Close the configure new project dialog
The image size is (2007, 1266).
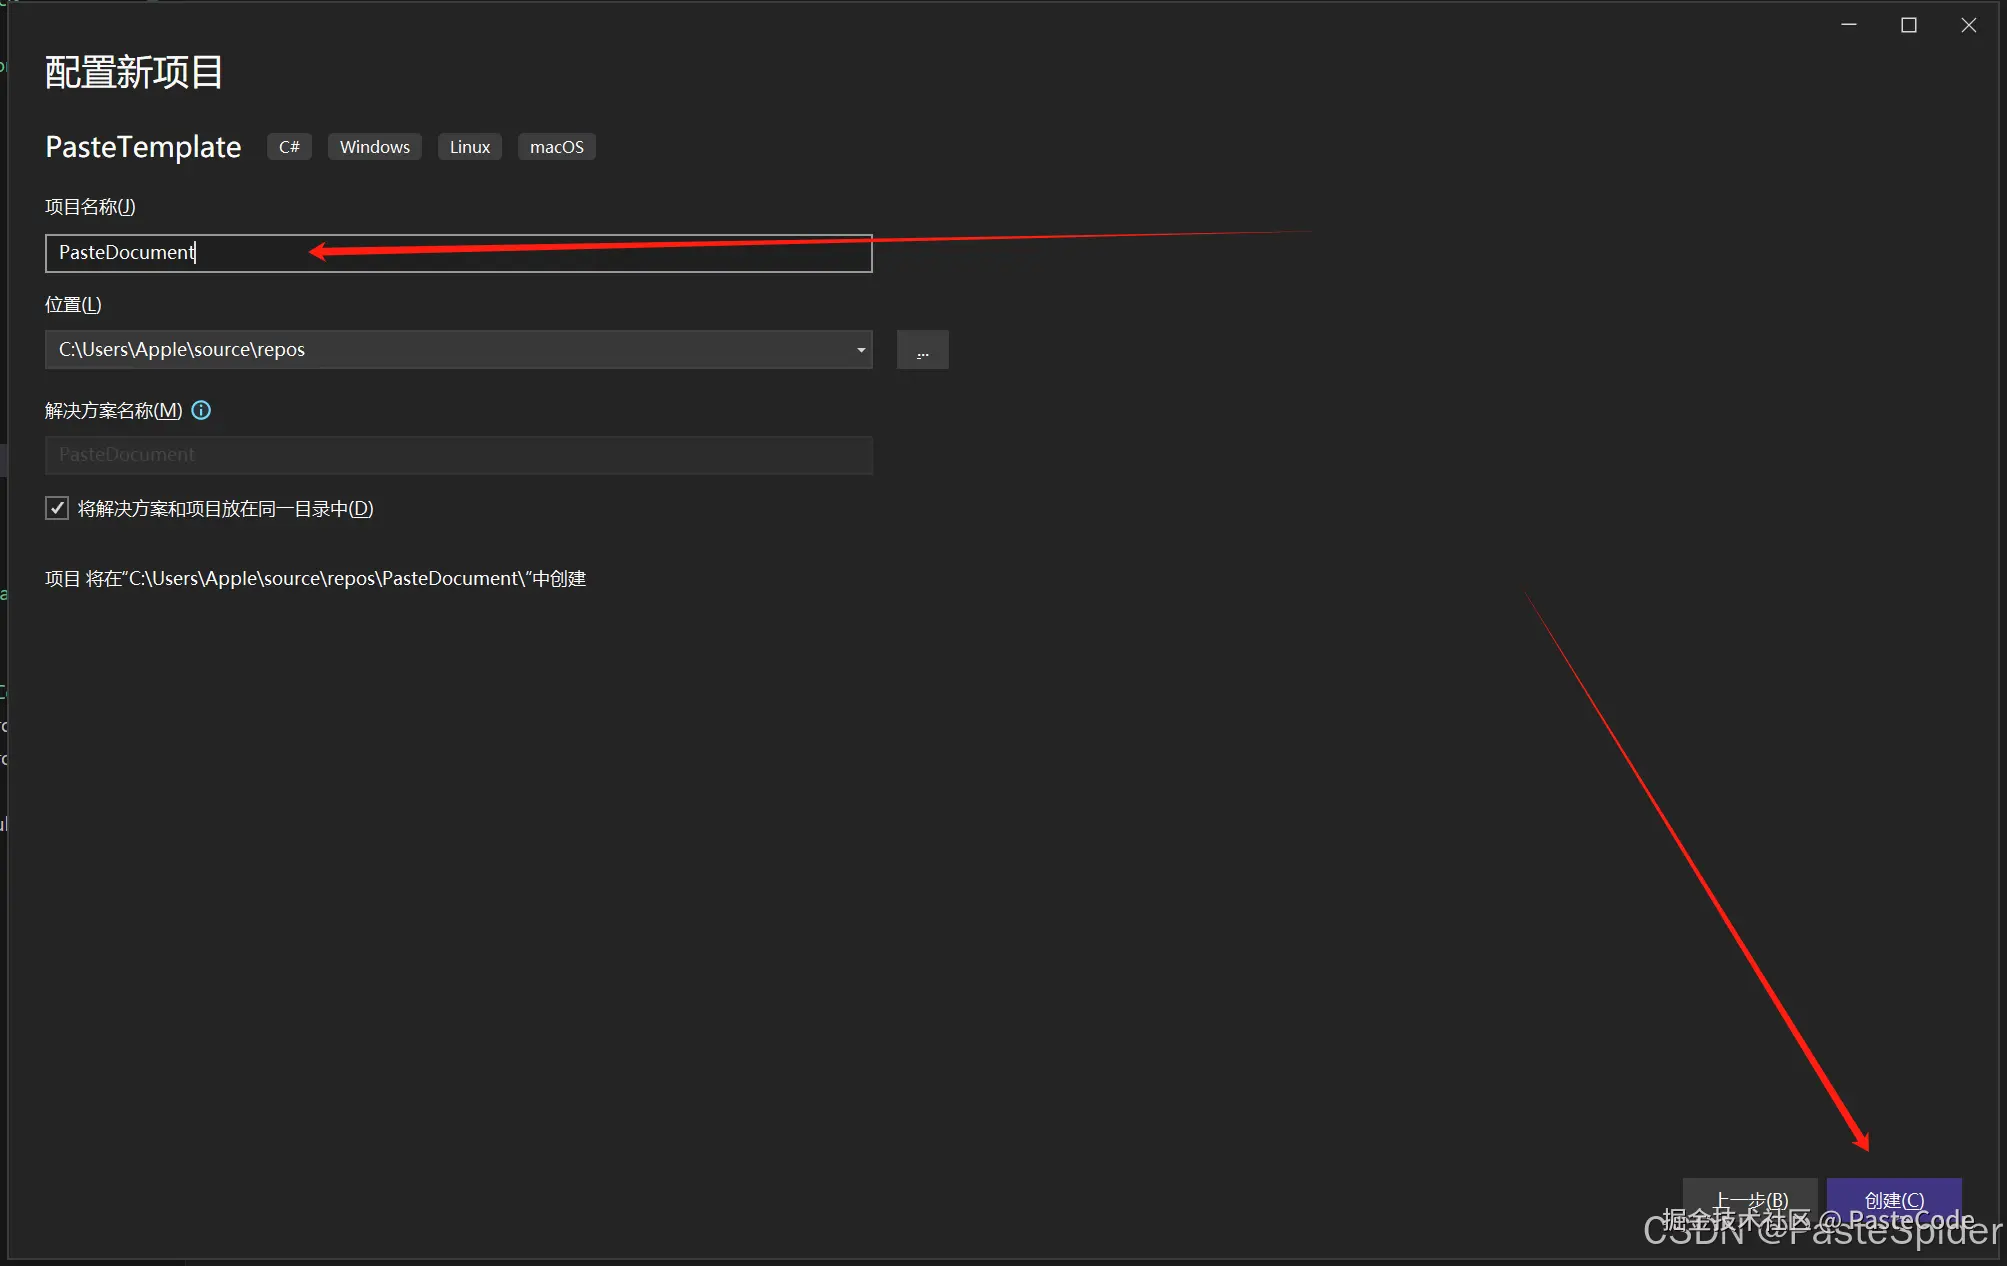[1968, 25]
